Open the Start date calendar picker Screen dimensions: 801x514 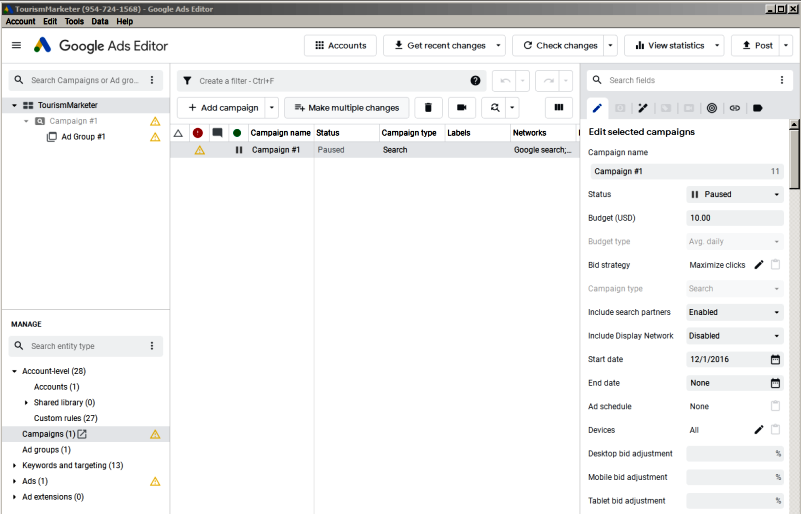(x=775, y=359)
